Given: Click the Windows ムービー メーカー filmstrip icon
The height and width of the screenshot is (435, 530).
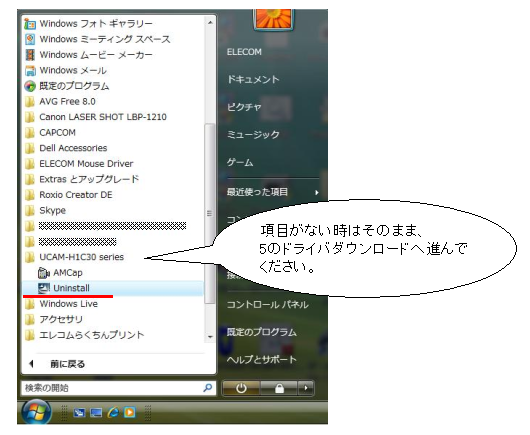Looking at the screenshot, I should (30, 55).
